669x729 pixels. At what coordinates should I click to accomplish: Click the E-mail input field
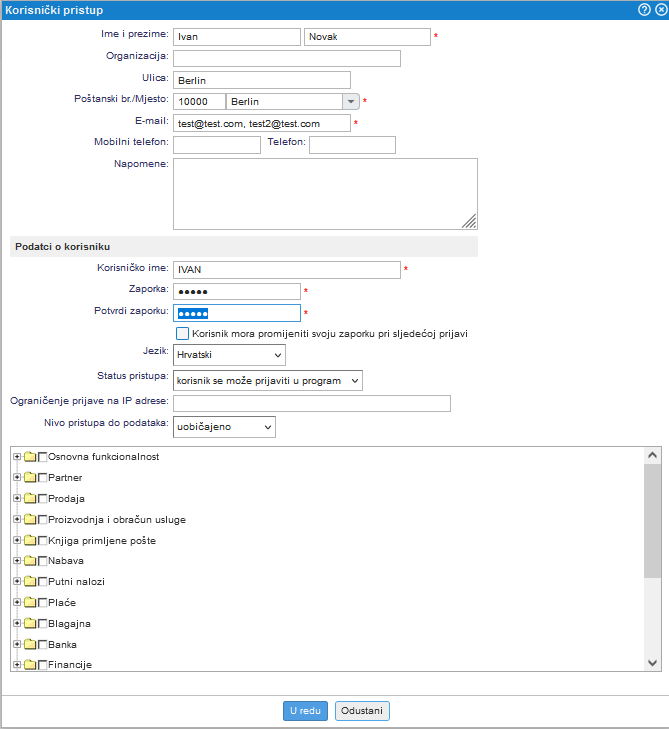(262, 123)
